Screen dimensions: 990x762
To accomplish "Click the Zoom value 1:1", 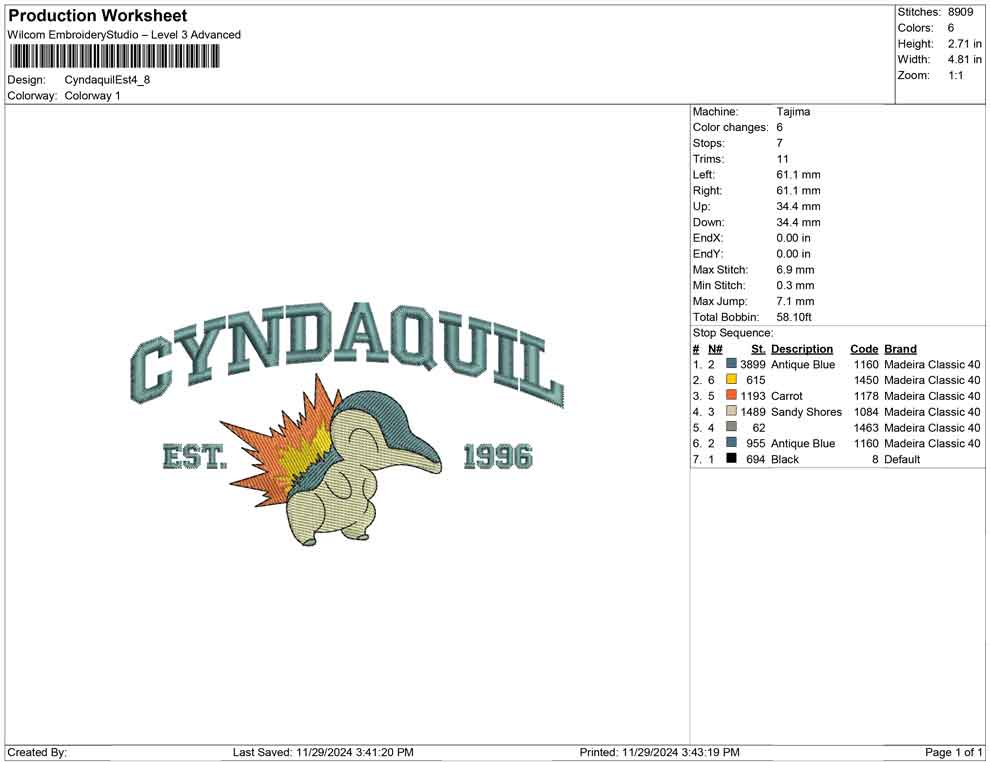I will (x=955, y=75).
